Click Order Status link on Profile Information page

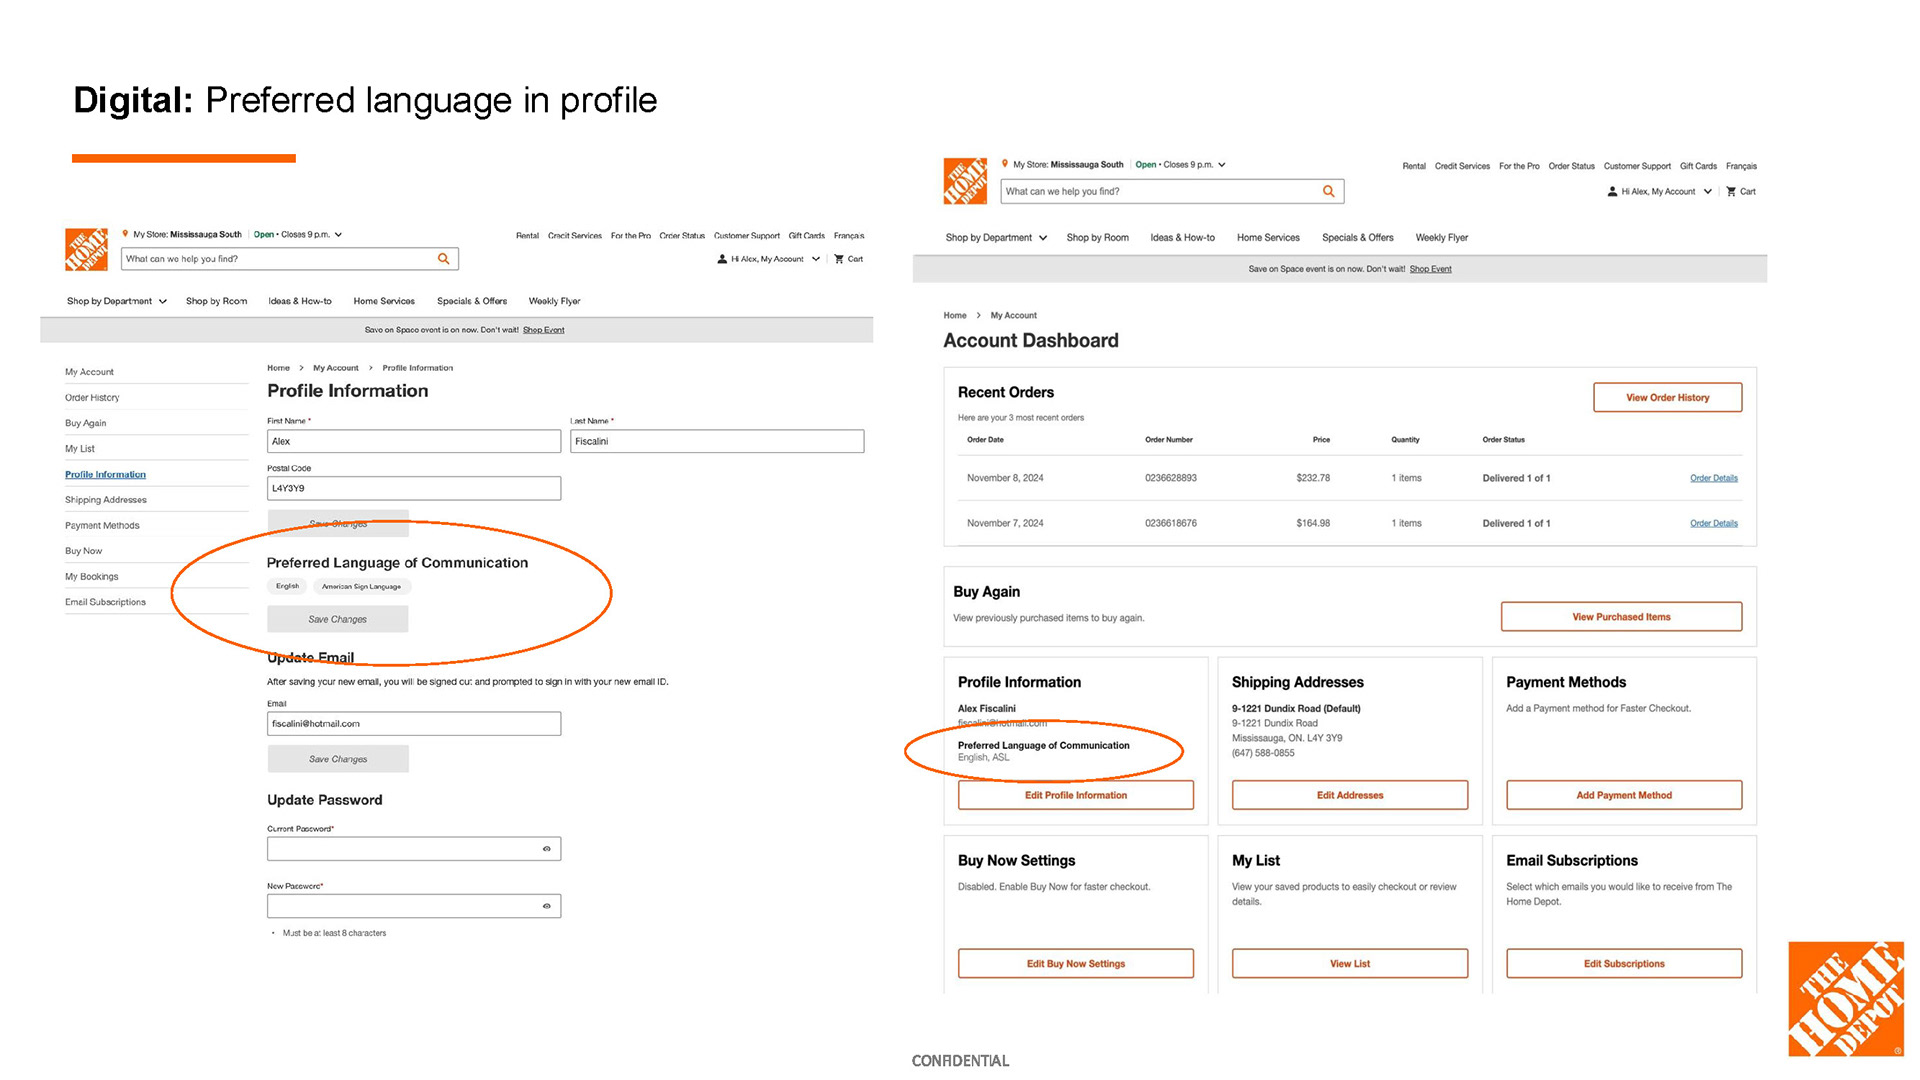(682, 236)
